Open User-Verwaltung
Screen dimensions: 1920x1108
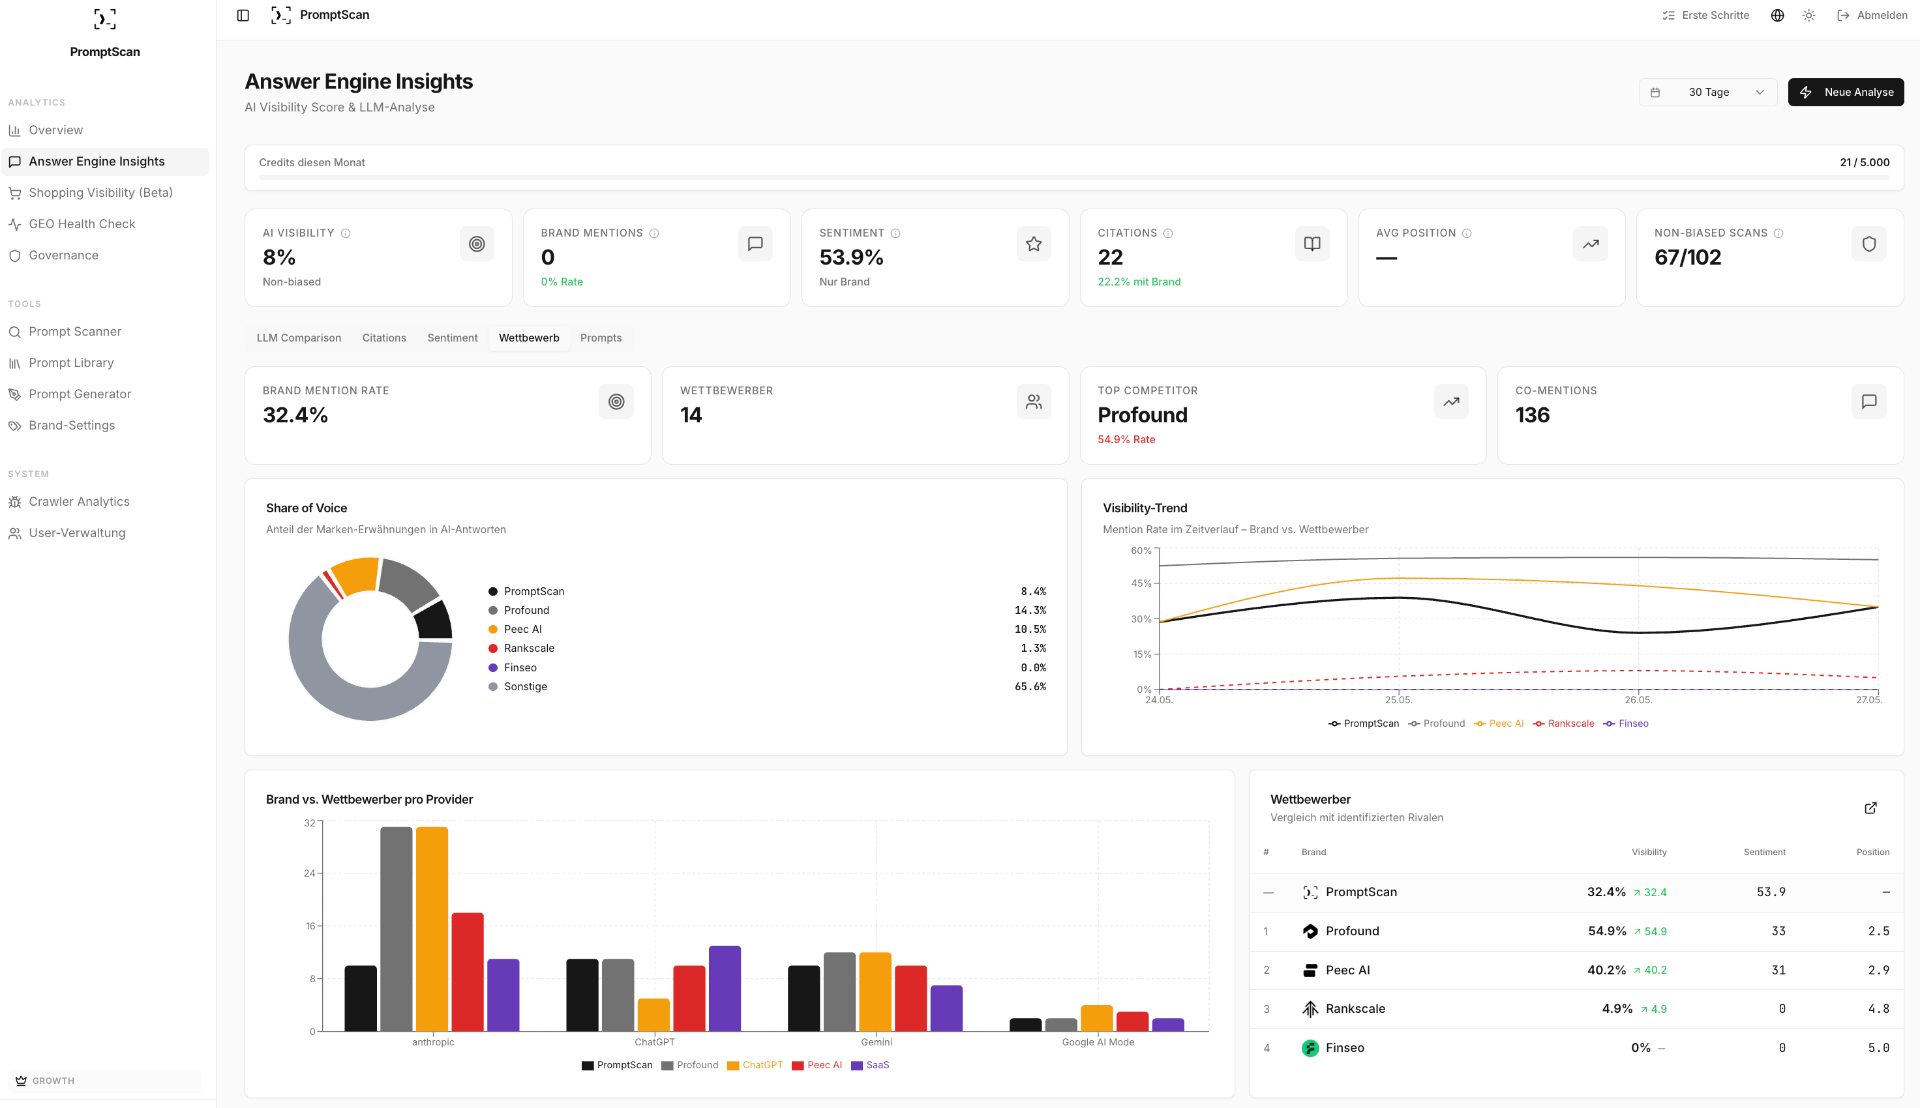105,533
